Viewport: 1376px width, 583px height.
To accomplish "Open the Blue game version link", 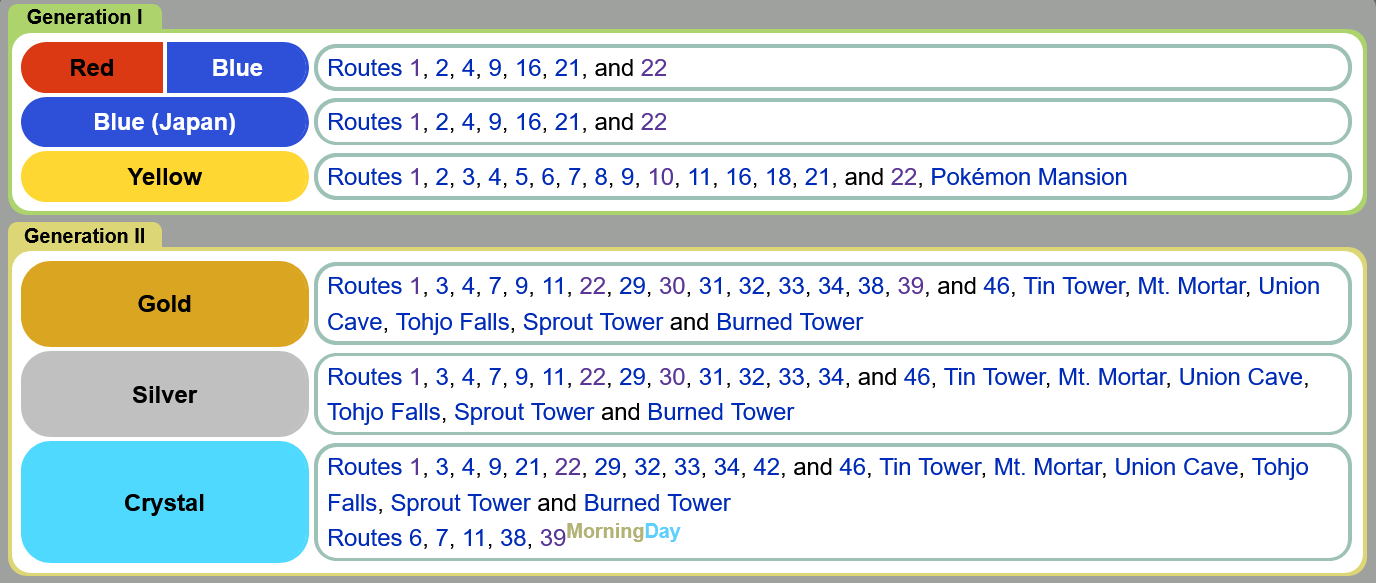I will 237,68.
